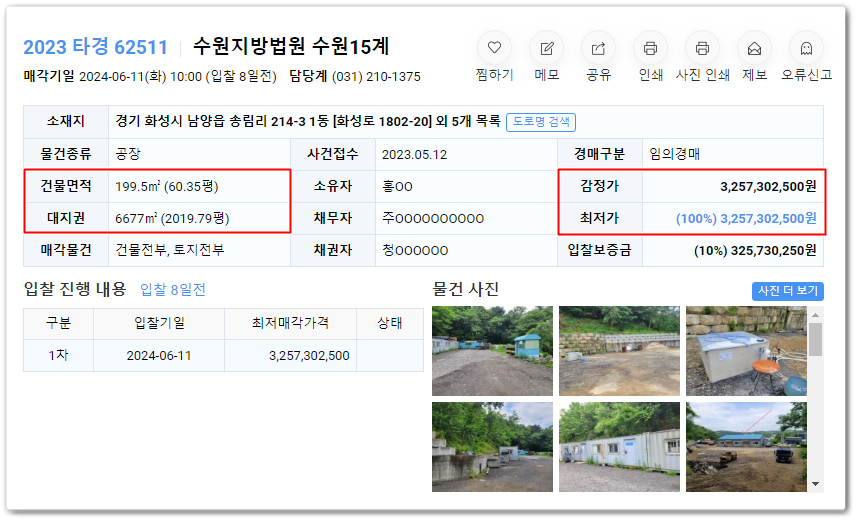The width and height of the screenshot is (858, 522).
Task: Open the photo of blue guard booth on road
Action: pyautogui.click(x=492, y=351)
